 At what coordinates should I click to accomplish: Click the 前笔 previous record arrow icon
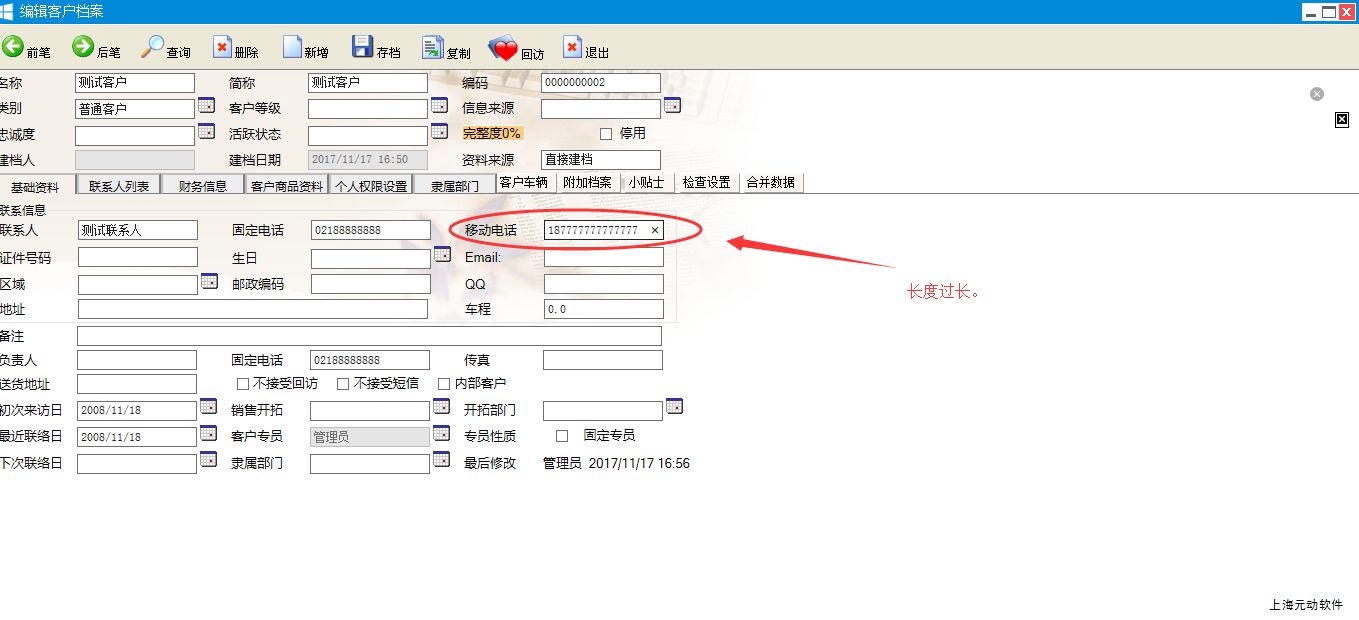pos(13,48)
